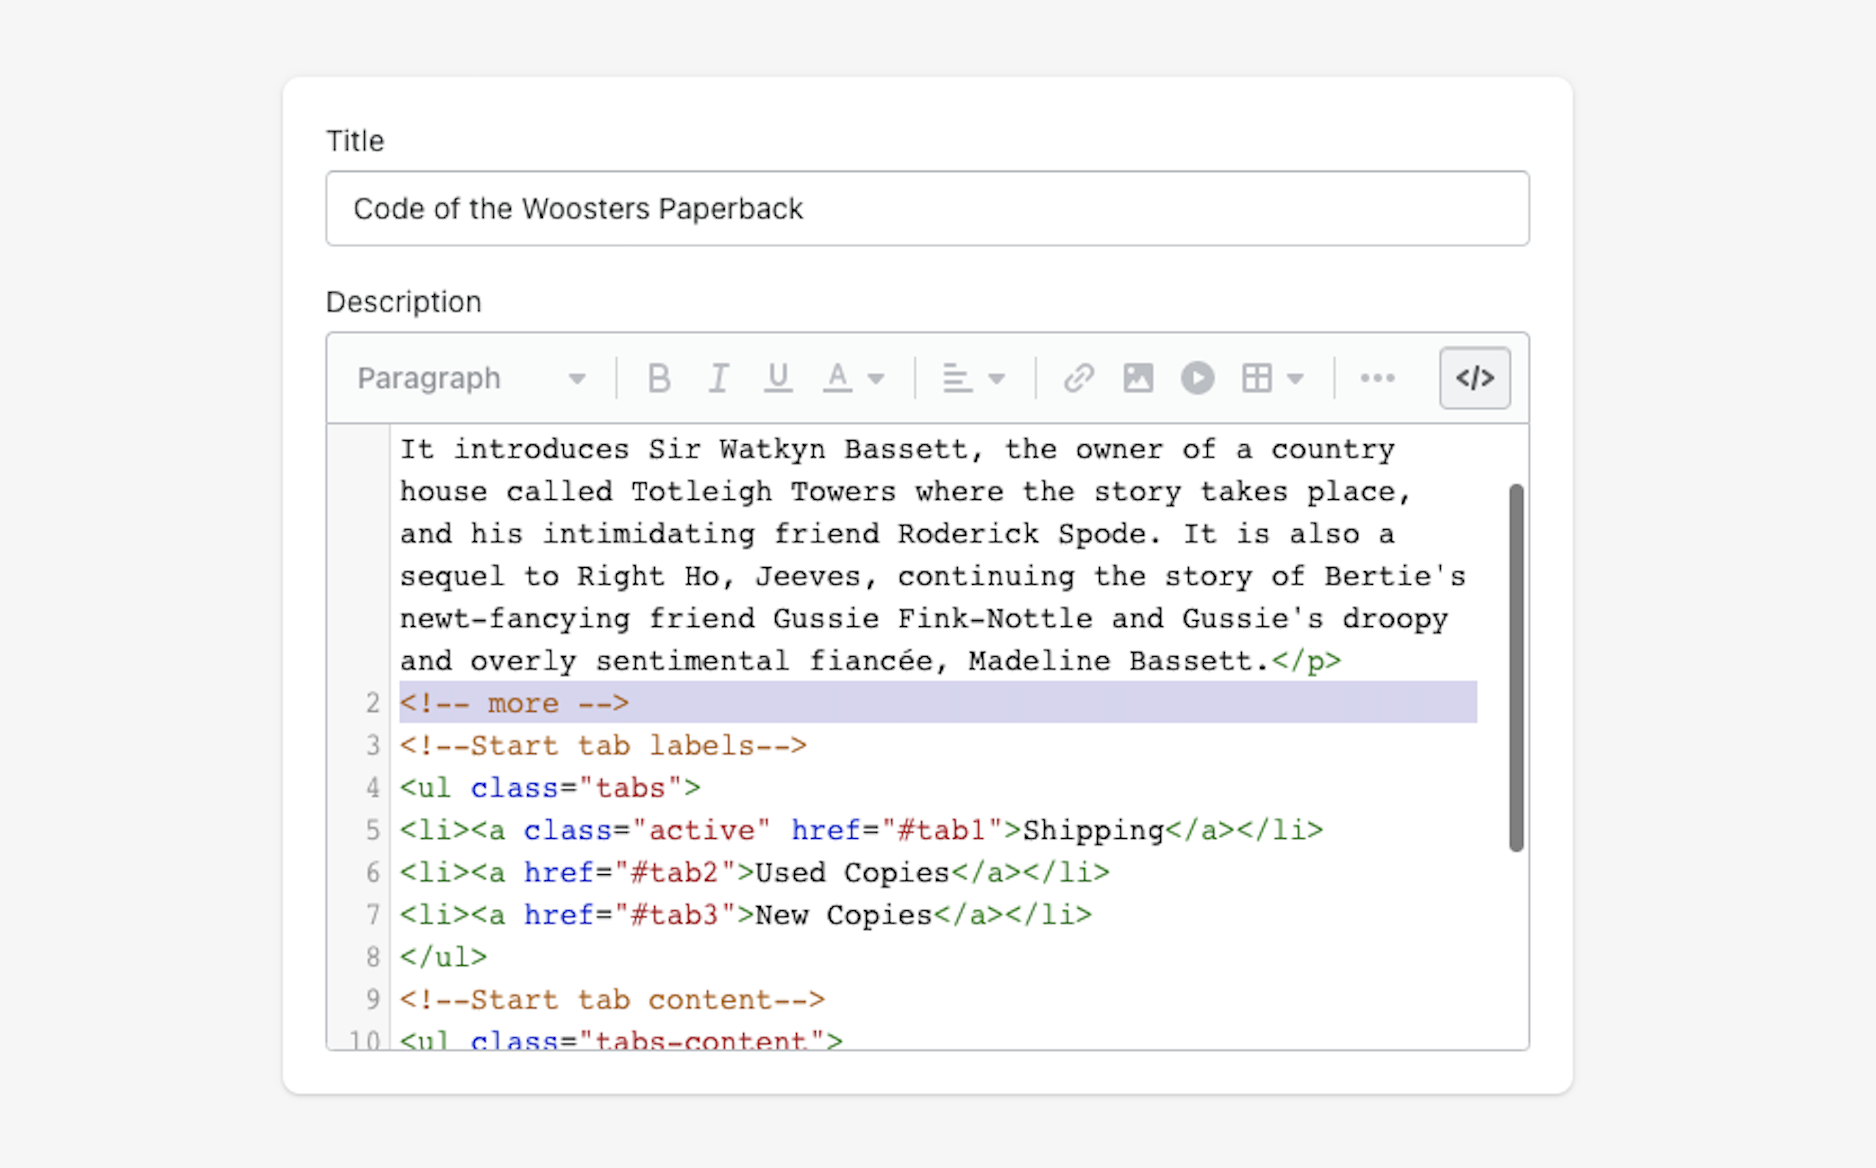1876x1168 pixels.
Task: Click the '<!--Start tab content-->' comment line
Action: [x=612, y=999]
